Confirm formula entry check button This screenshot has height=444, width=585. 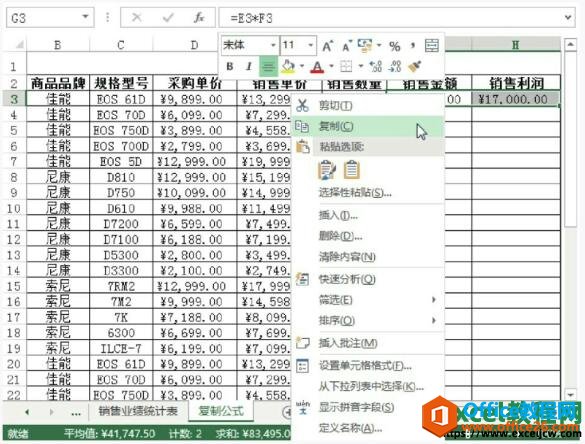[168, 17]
